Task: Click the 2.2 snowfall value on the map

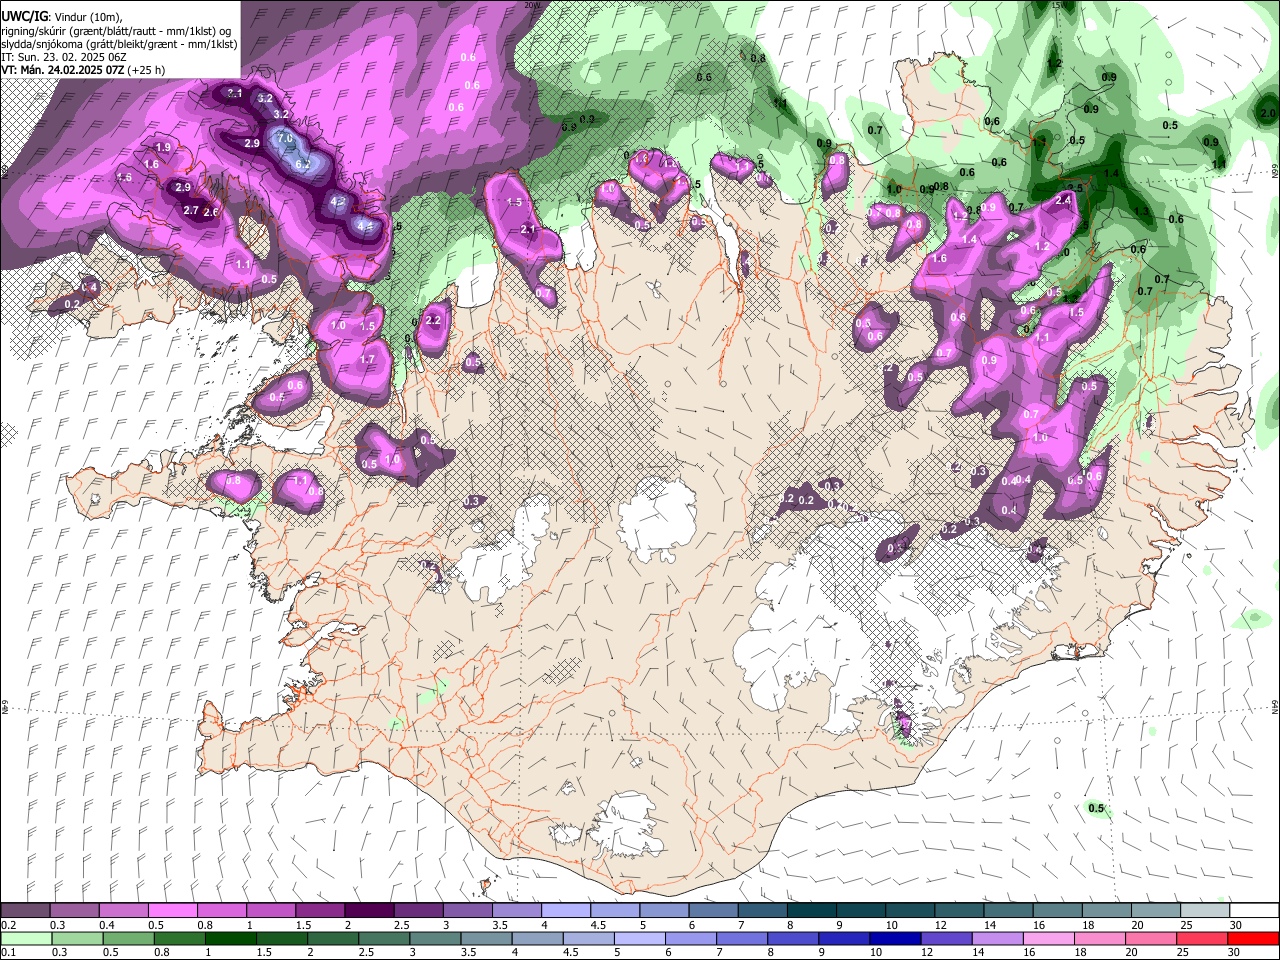Action: click(433, 320)
